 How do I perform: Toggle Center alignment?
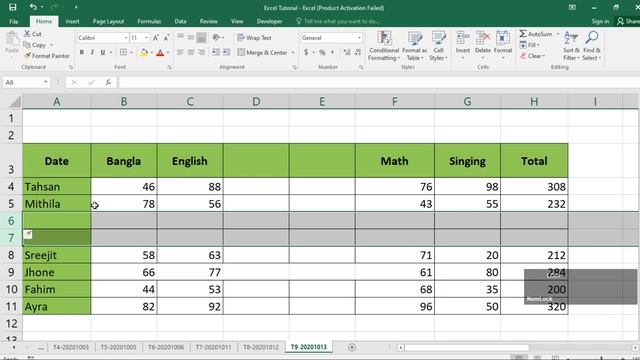click(x=191, y=52)
